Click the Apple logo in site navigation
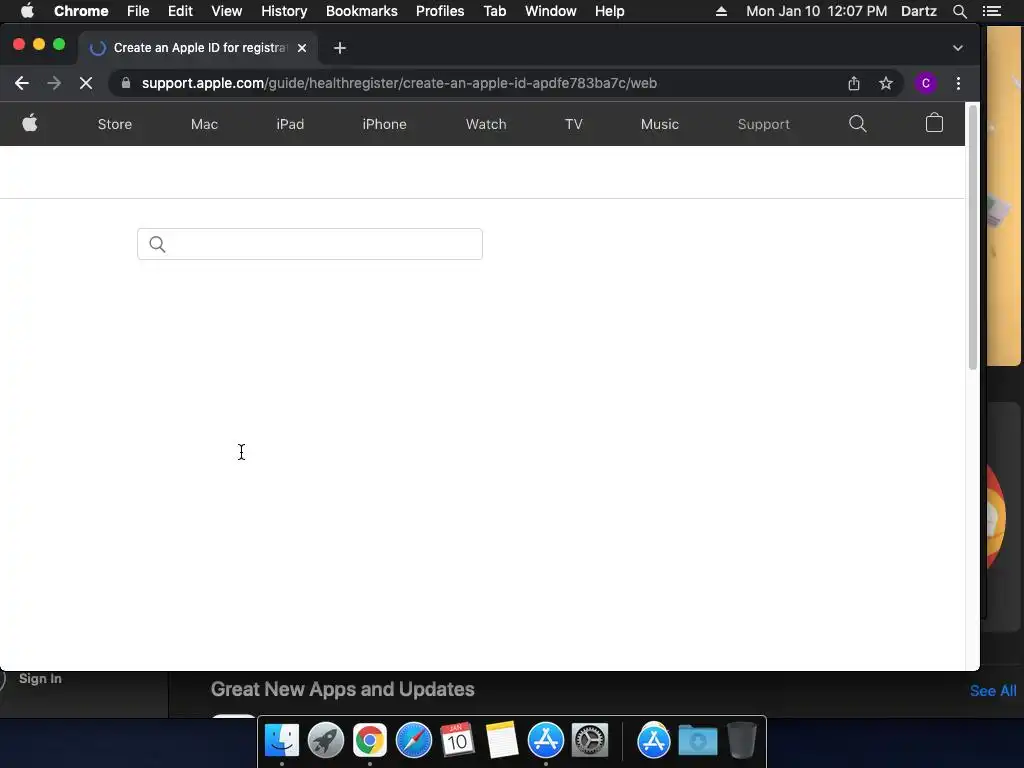The width and height of the screenshot is (1024, 768). pos(30,123)
